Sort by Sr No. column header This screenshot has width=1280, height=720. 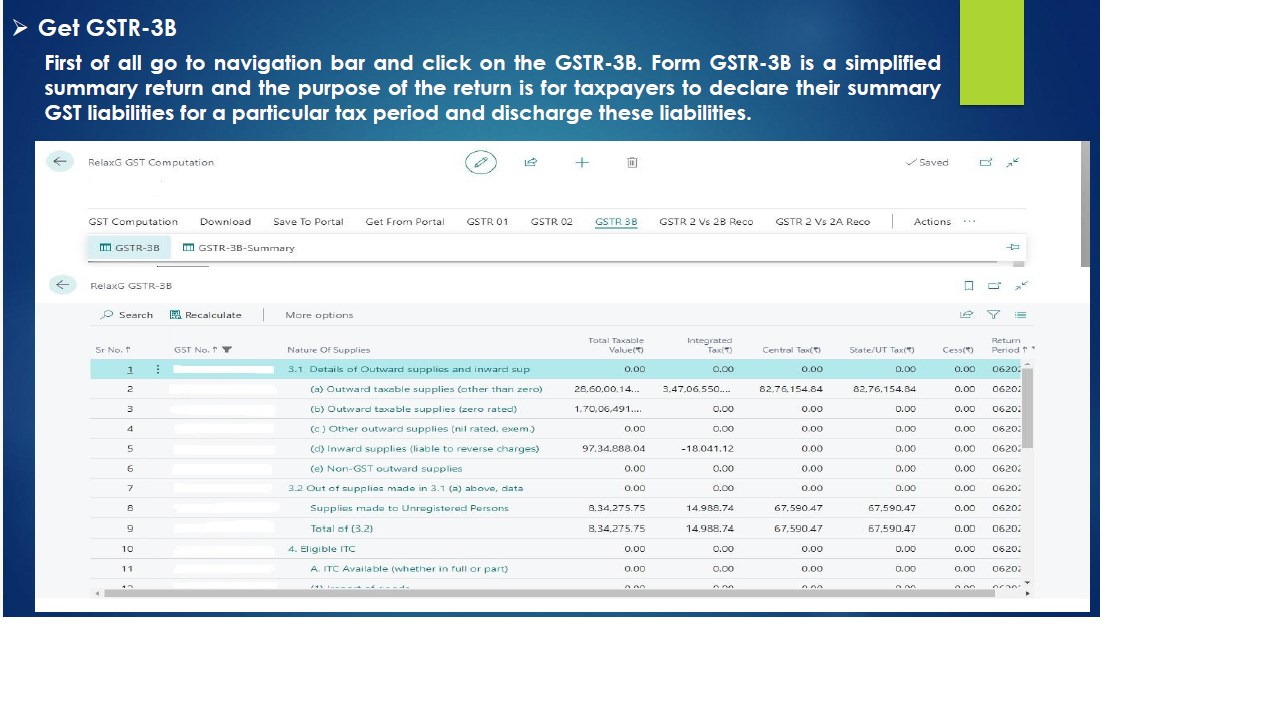(x=113, y=350)
